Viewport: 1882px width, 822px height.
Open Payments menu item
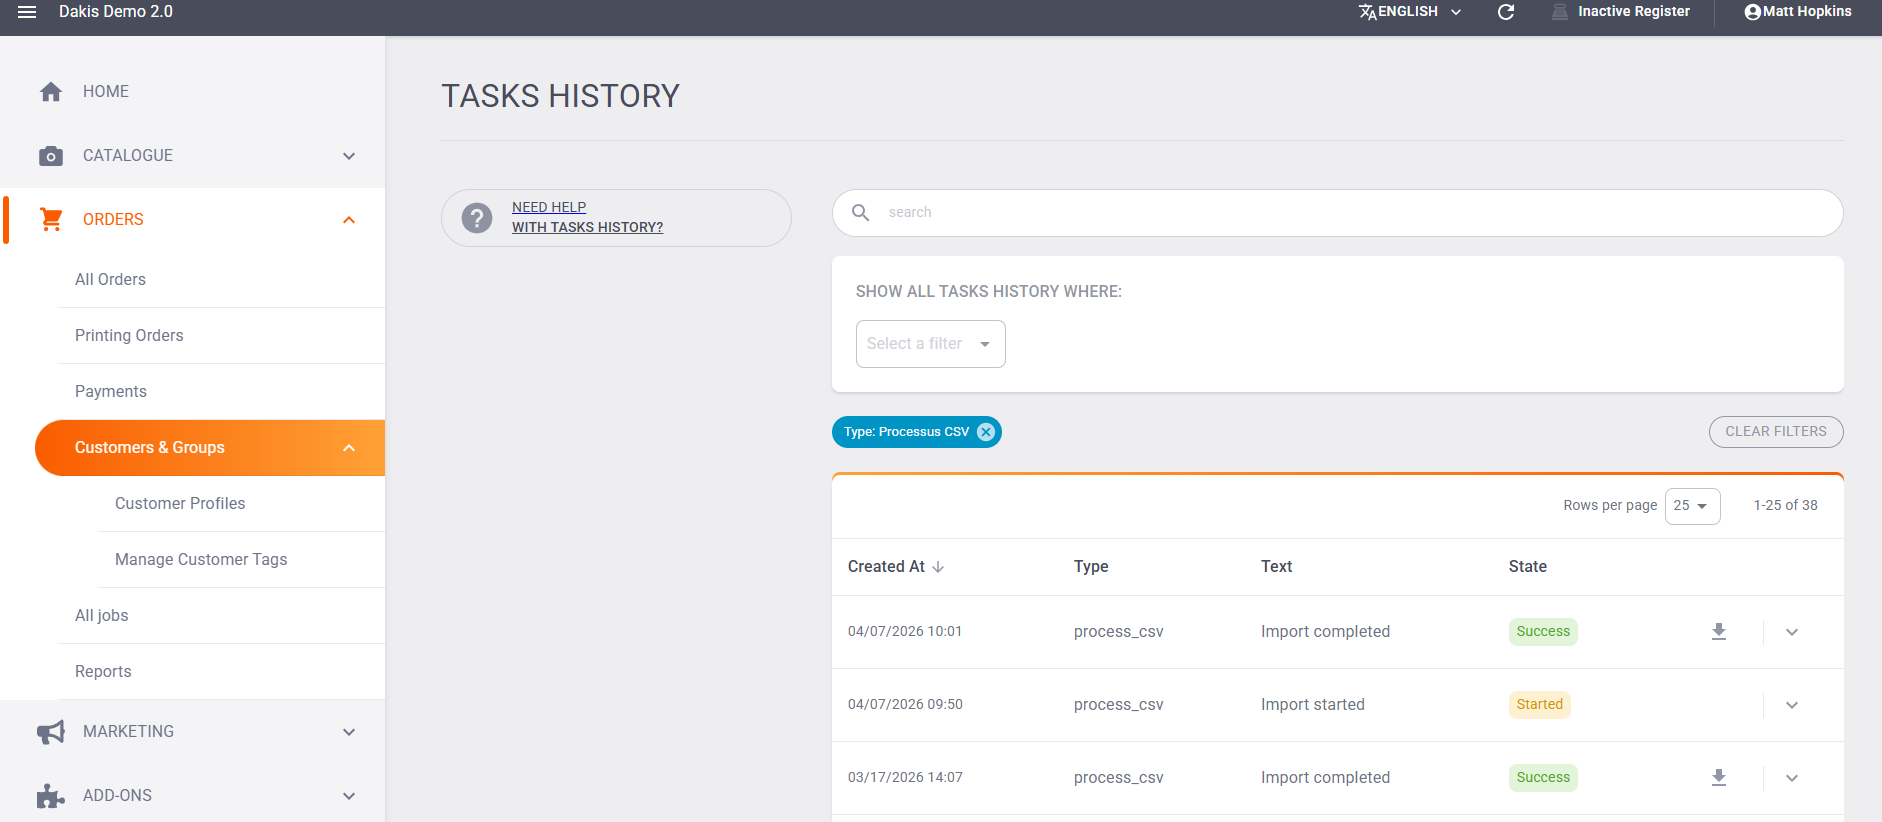[x=111, y=392]
